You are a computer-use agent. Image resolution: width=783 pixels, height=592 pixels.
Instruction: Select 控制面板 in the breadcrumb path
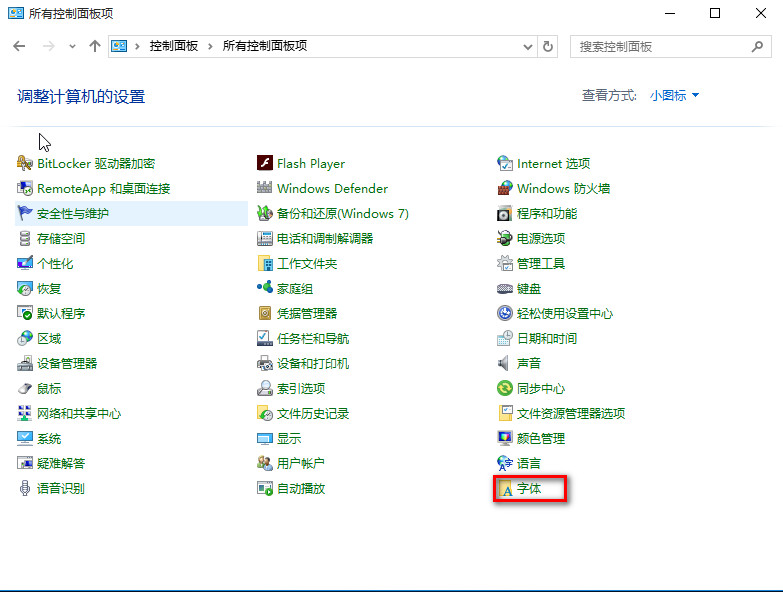pyautogui.click(x=174, y=46)
